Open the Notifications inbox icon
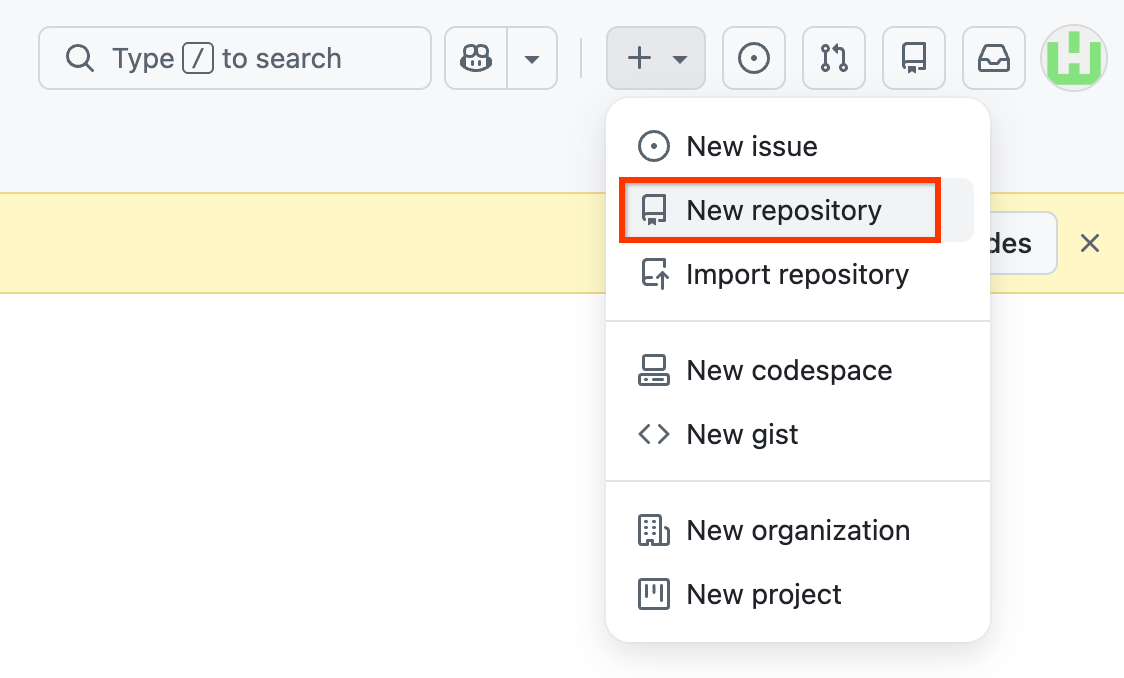 click(x=994, y=58)
